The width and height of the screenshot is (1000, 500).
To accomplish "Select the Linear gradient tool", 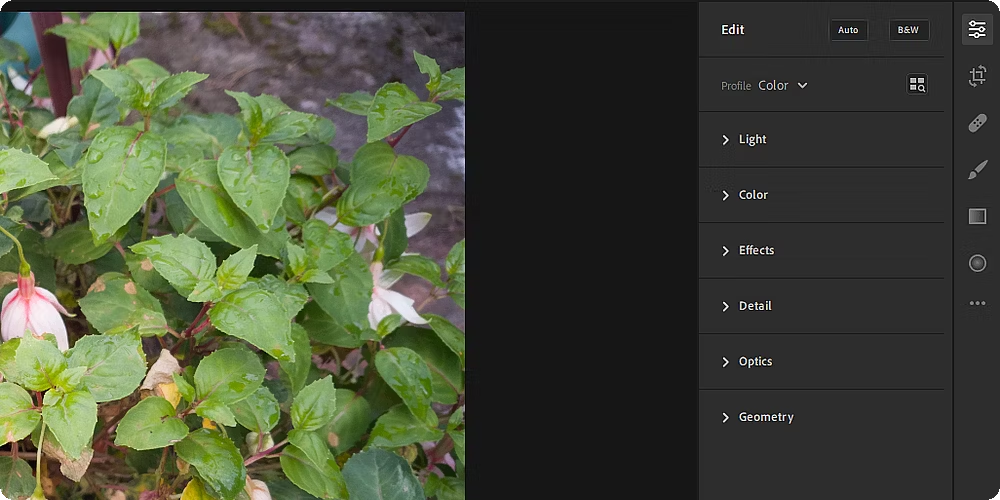I will (x=977, y=217).
